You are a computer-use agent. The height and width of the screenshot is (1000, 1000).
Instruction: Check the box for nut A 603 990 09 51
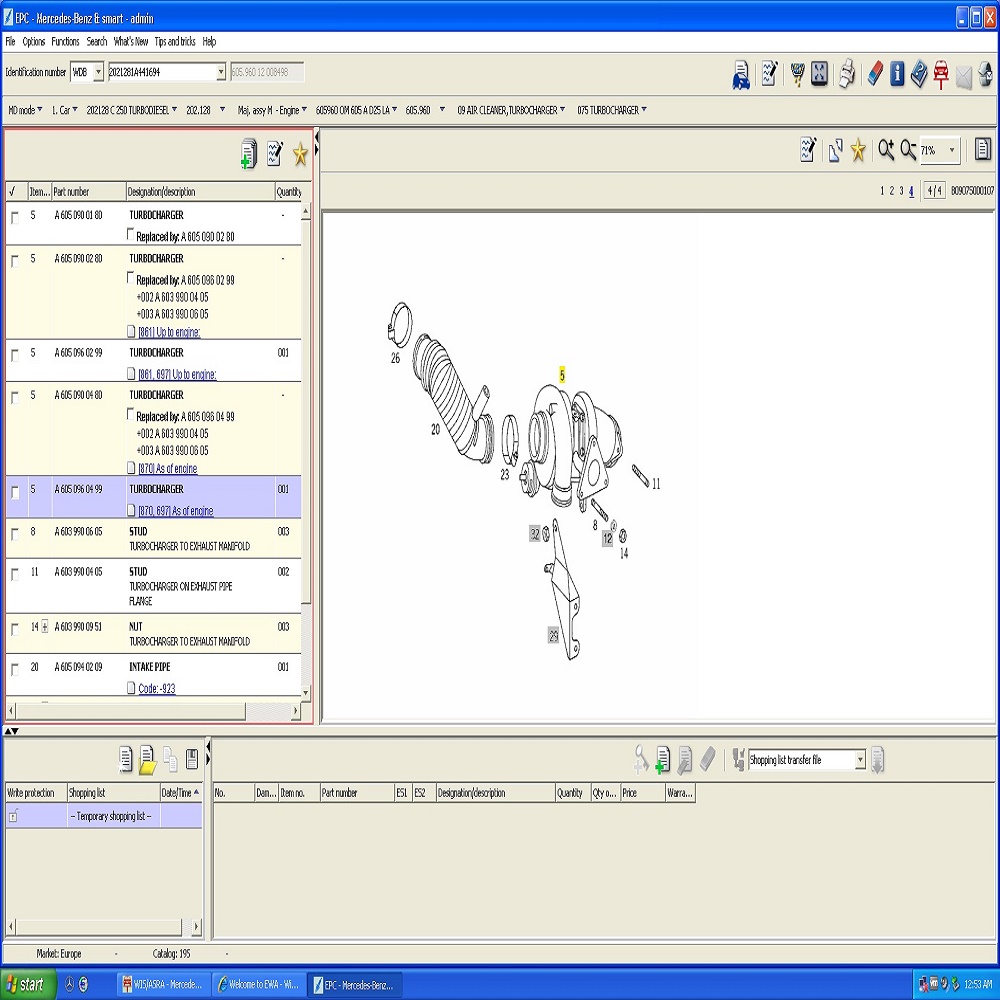pos(15,629)
